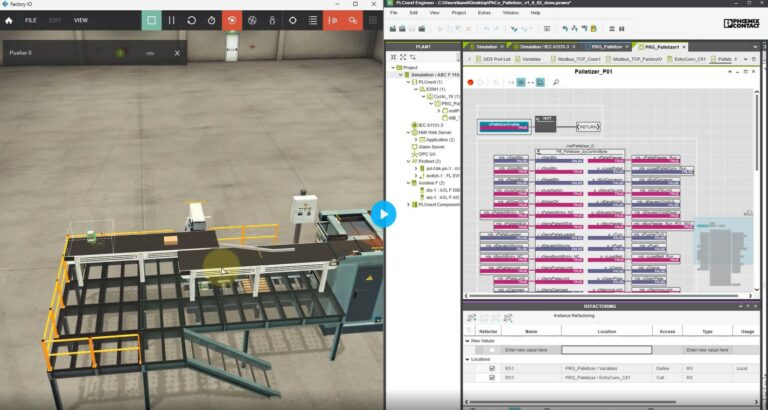This screenshot has width=768, height=410.
Task: Uncheck refactor checkbox for PRG_Palletizer / Variables row
Action: [492, 368]
